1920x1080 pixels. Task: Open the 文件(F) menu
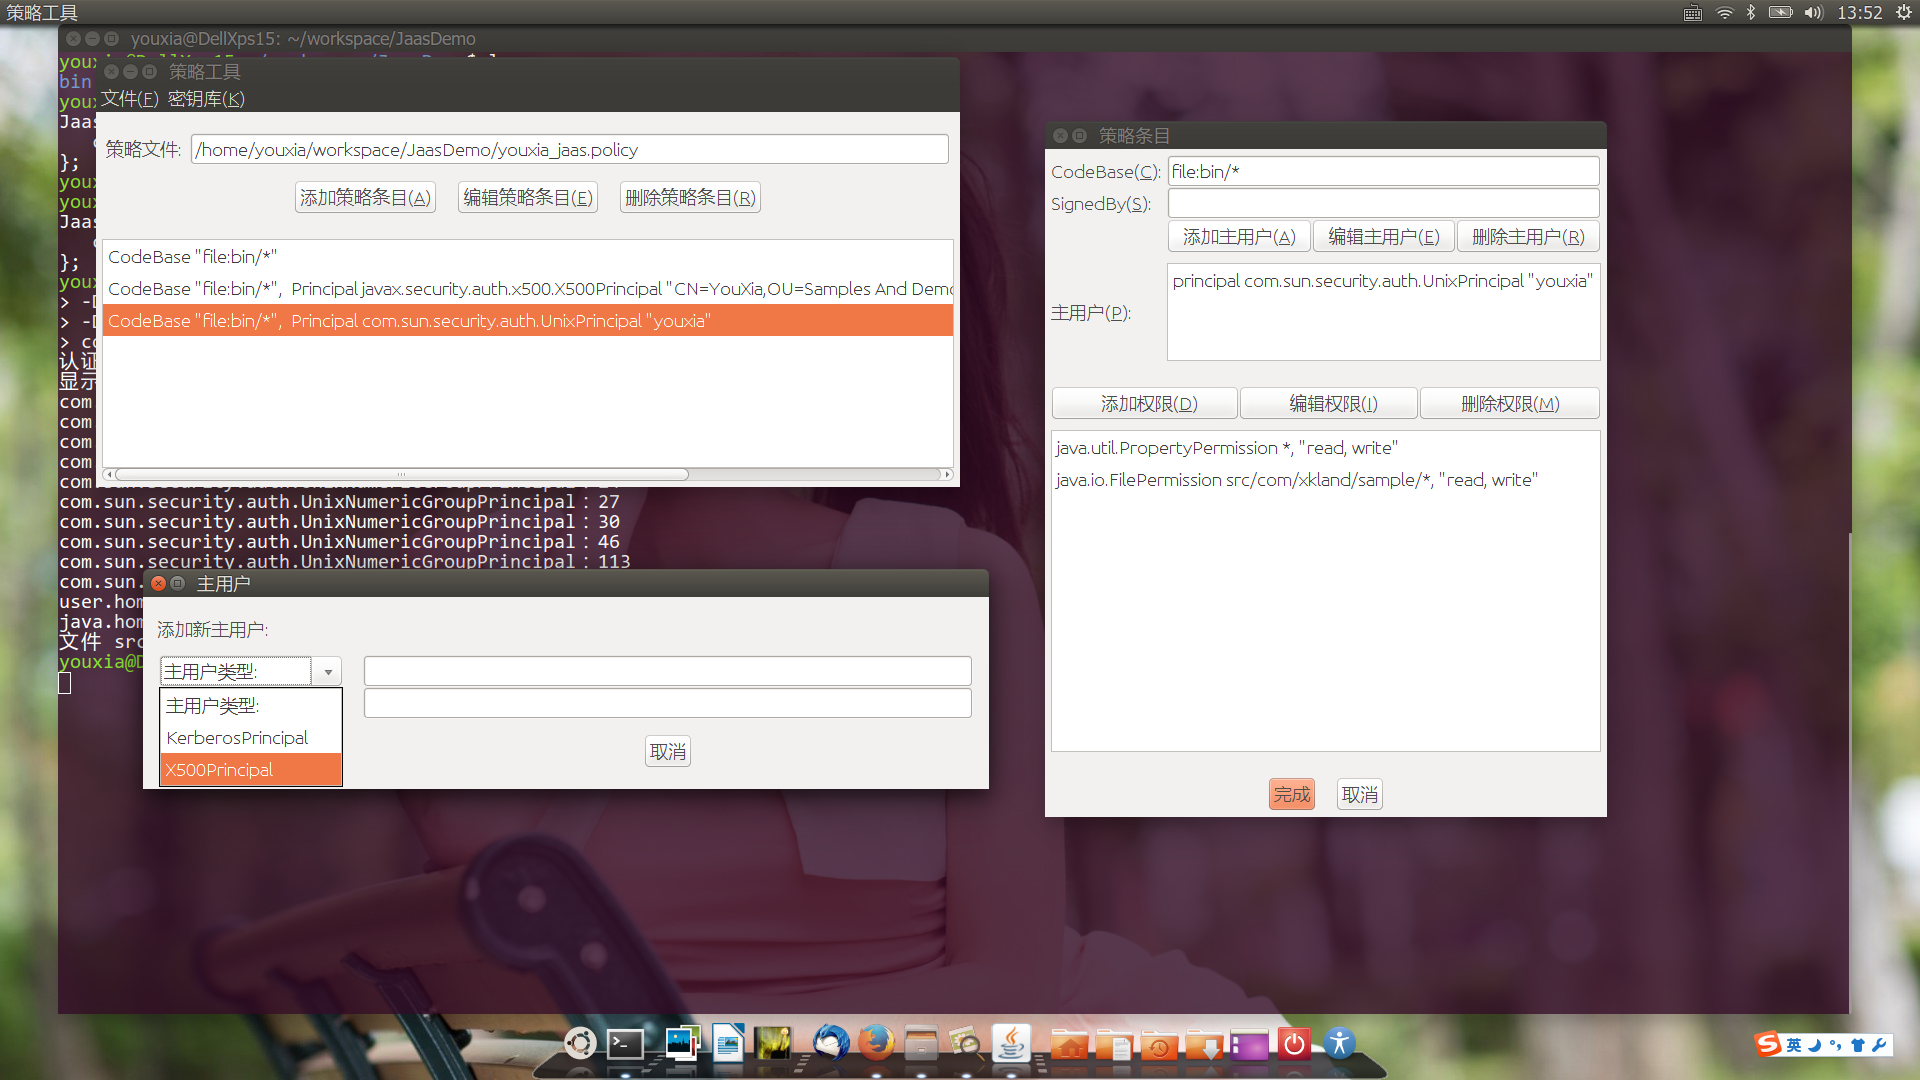coord(130,99)
